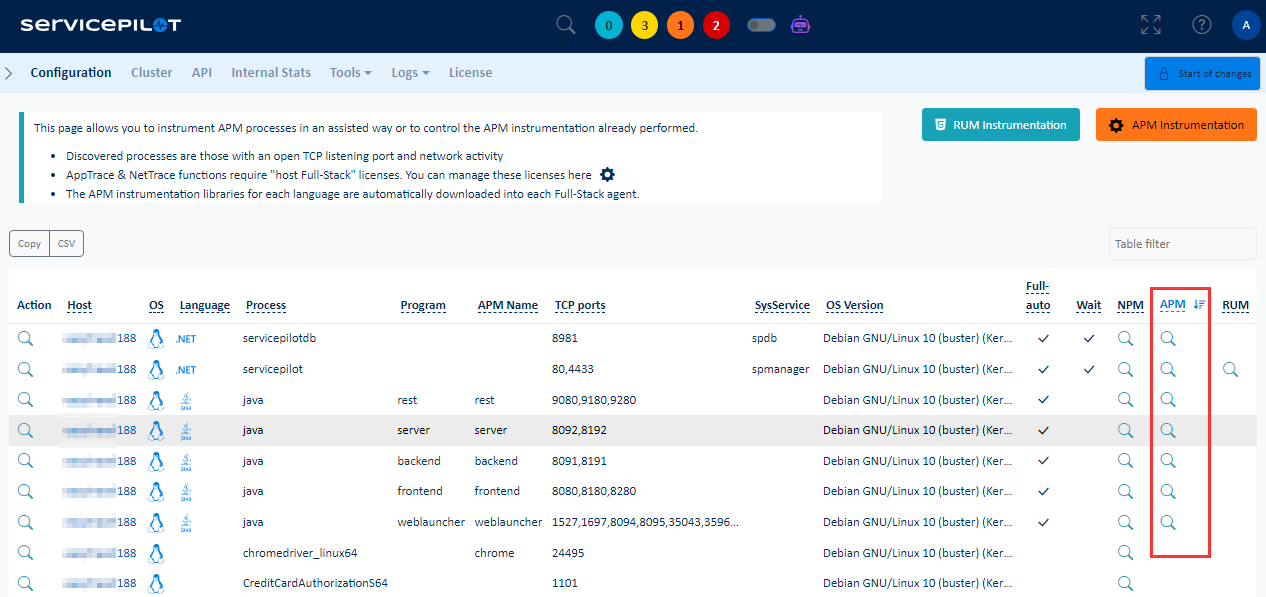
Task: Expand the left sidebar chevron
Action: pyautogui.click(x=9, y=73)
